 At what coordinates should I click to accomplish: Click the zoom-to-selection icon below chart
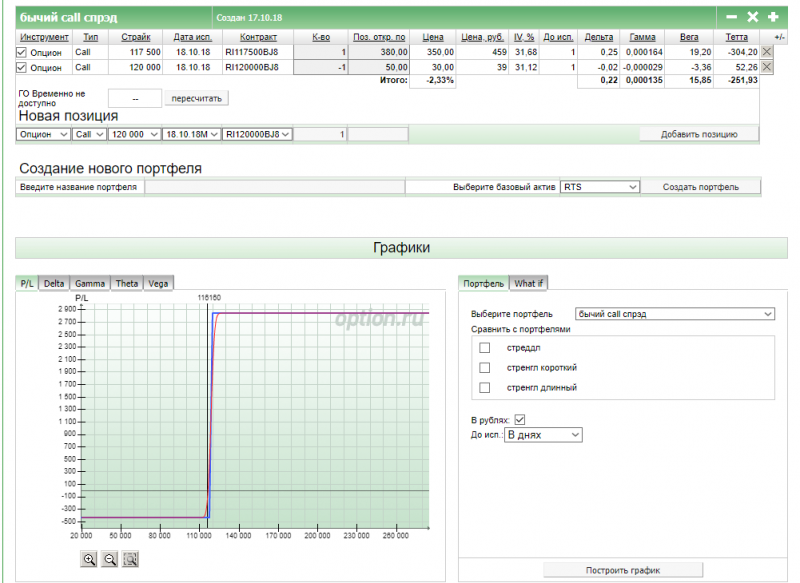click(x=130, y=560)
